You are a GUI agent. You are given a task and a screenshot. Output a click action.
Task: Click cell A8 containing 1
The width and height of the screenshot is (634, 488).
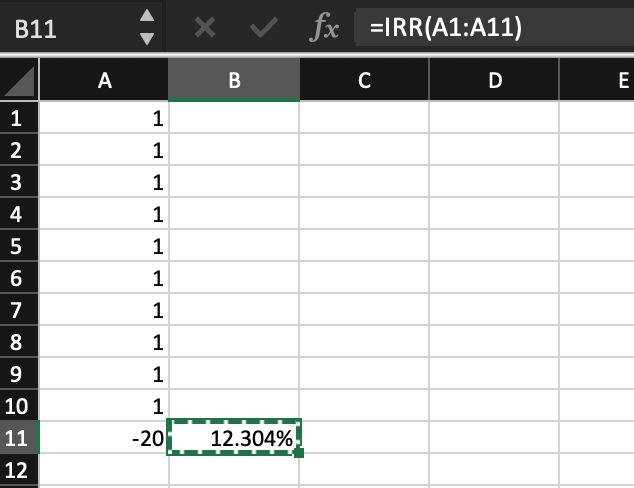click(x=104, y=341)
